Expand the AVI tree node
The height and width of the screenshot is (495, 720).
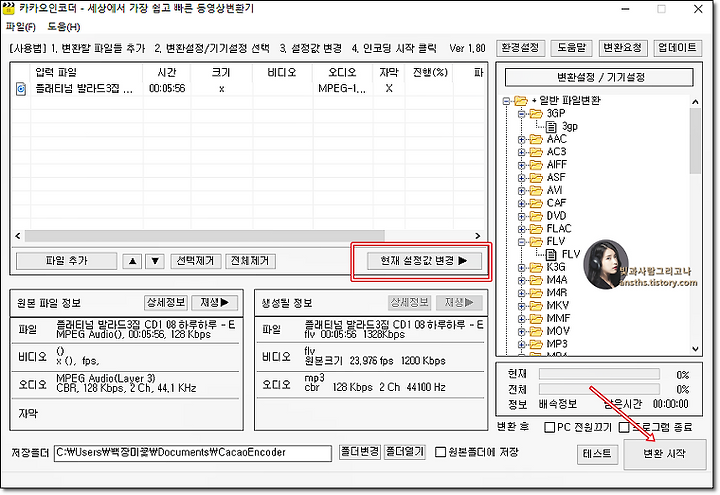(x=521, y=191)
